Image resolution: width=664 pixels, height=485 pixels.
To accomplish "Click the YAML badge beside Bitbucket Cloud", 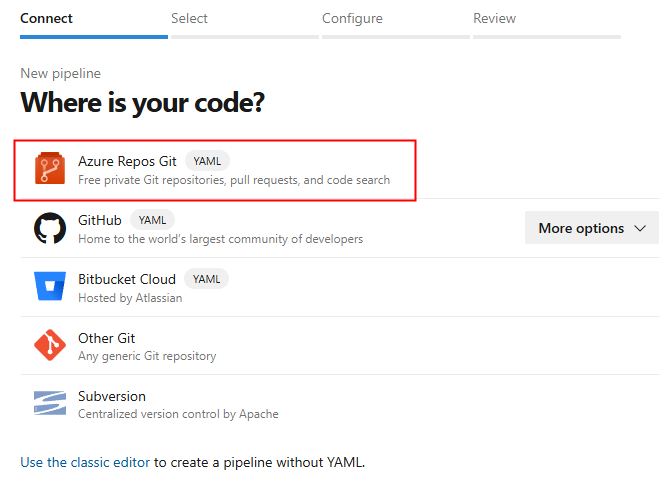I will point(206,279).
